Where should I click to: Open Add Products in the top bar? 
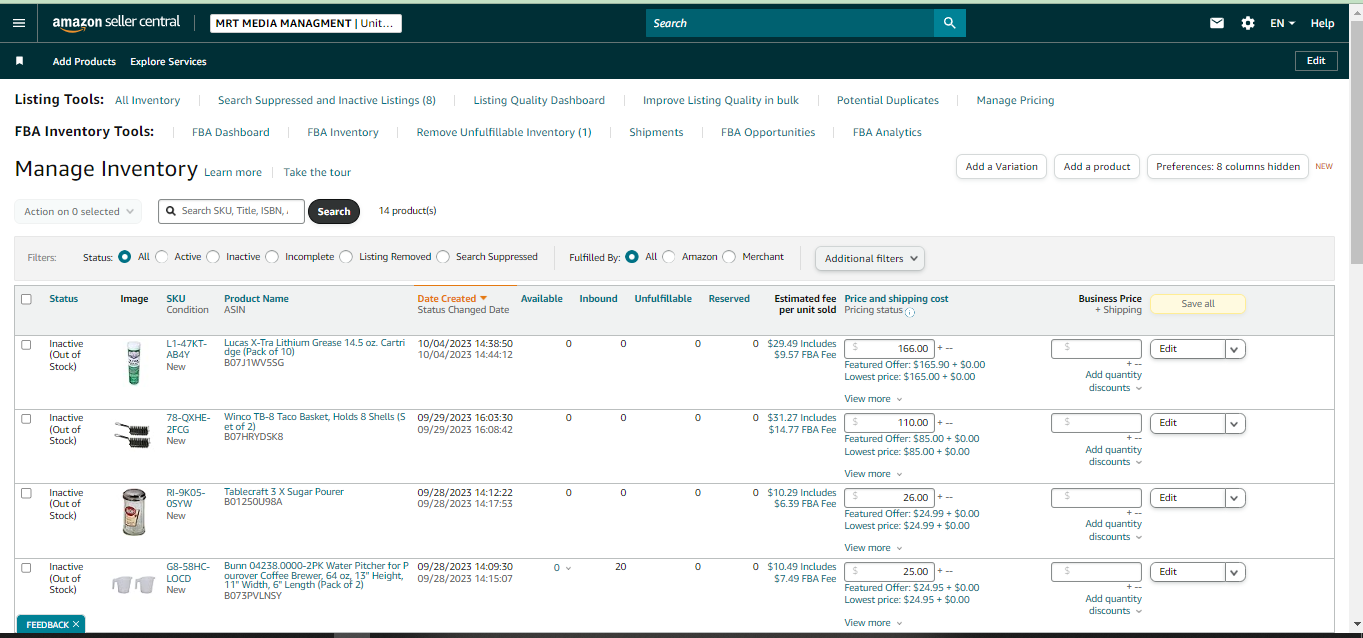[84, 61]
